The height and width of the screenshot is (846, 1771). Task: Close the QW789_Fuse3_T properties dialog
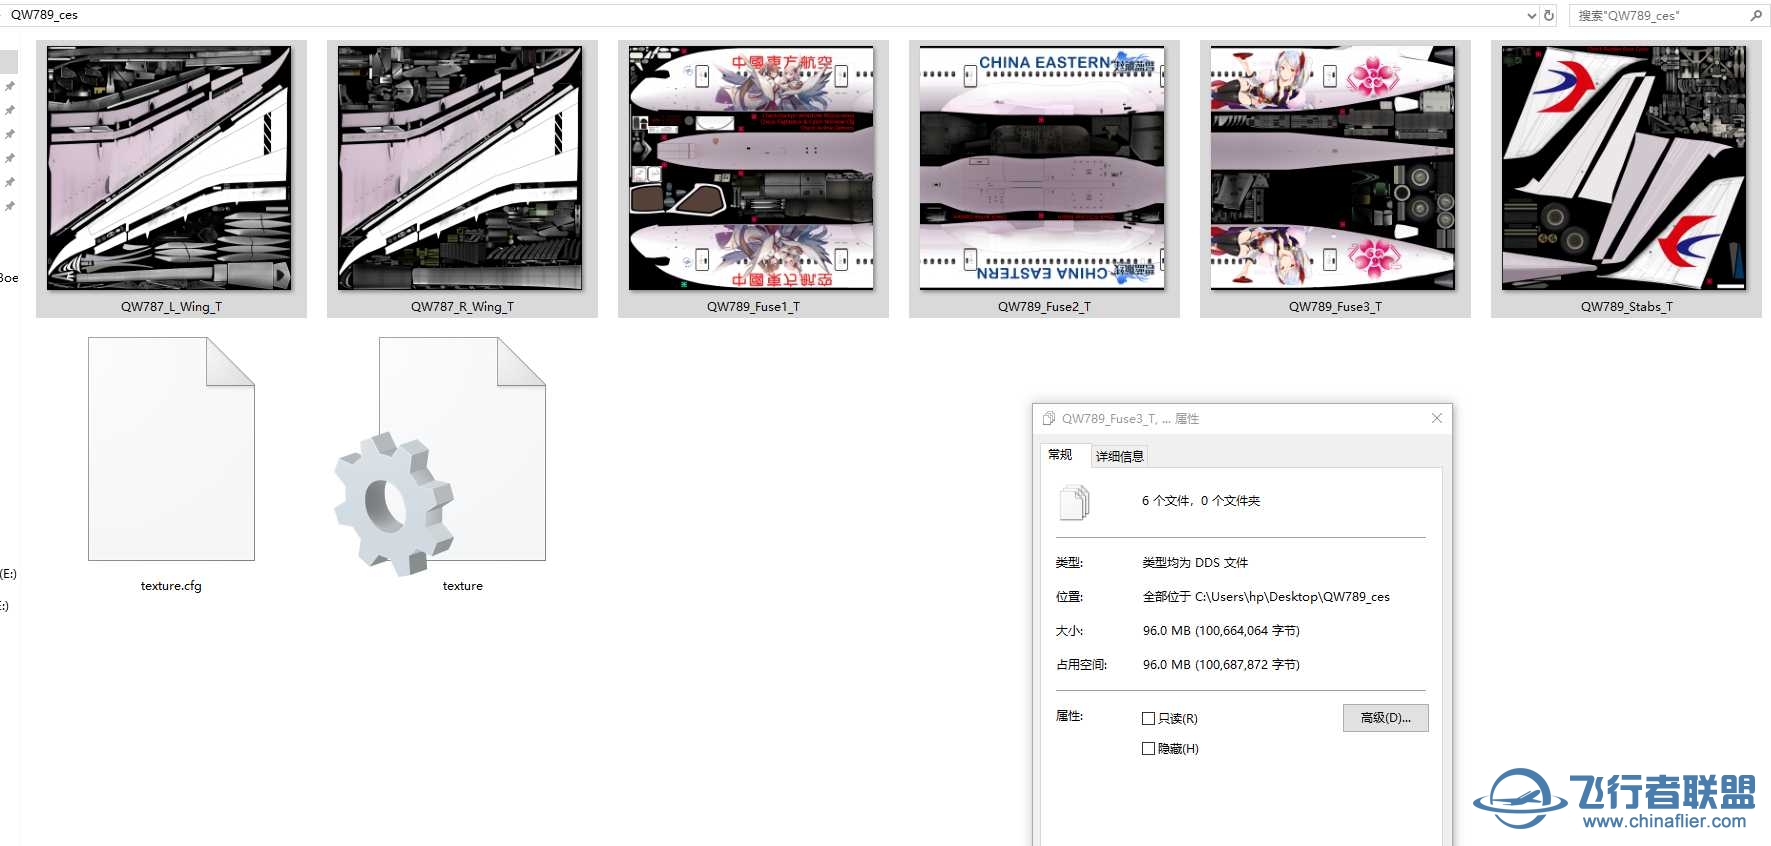pos(1437,418)
